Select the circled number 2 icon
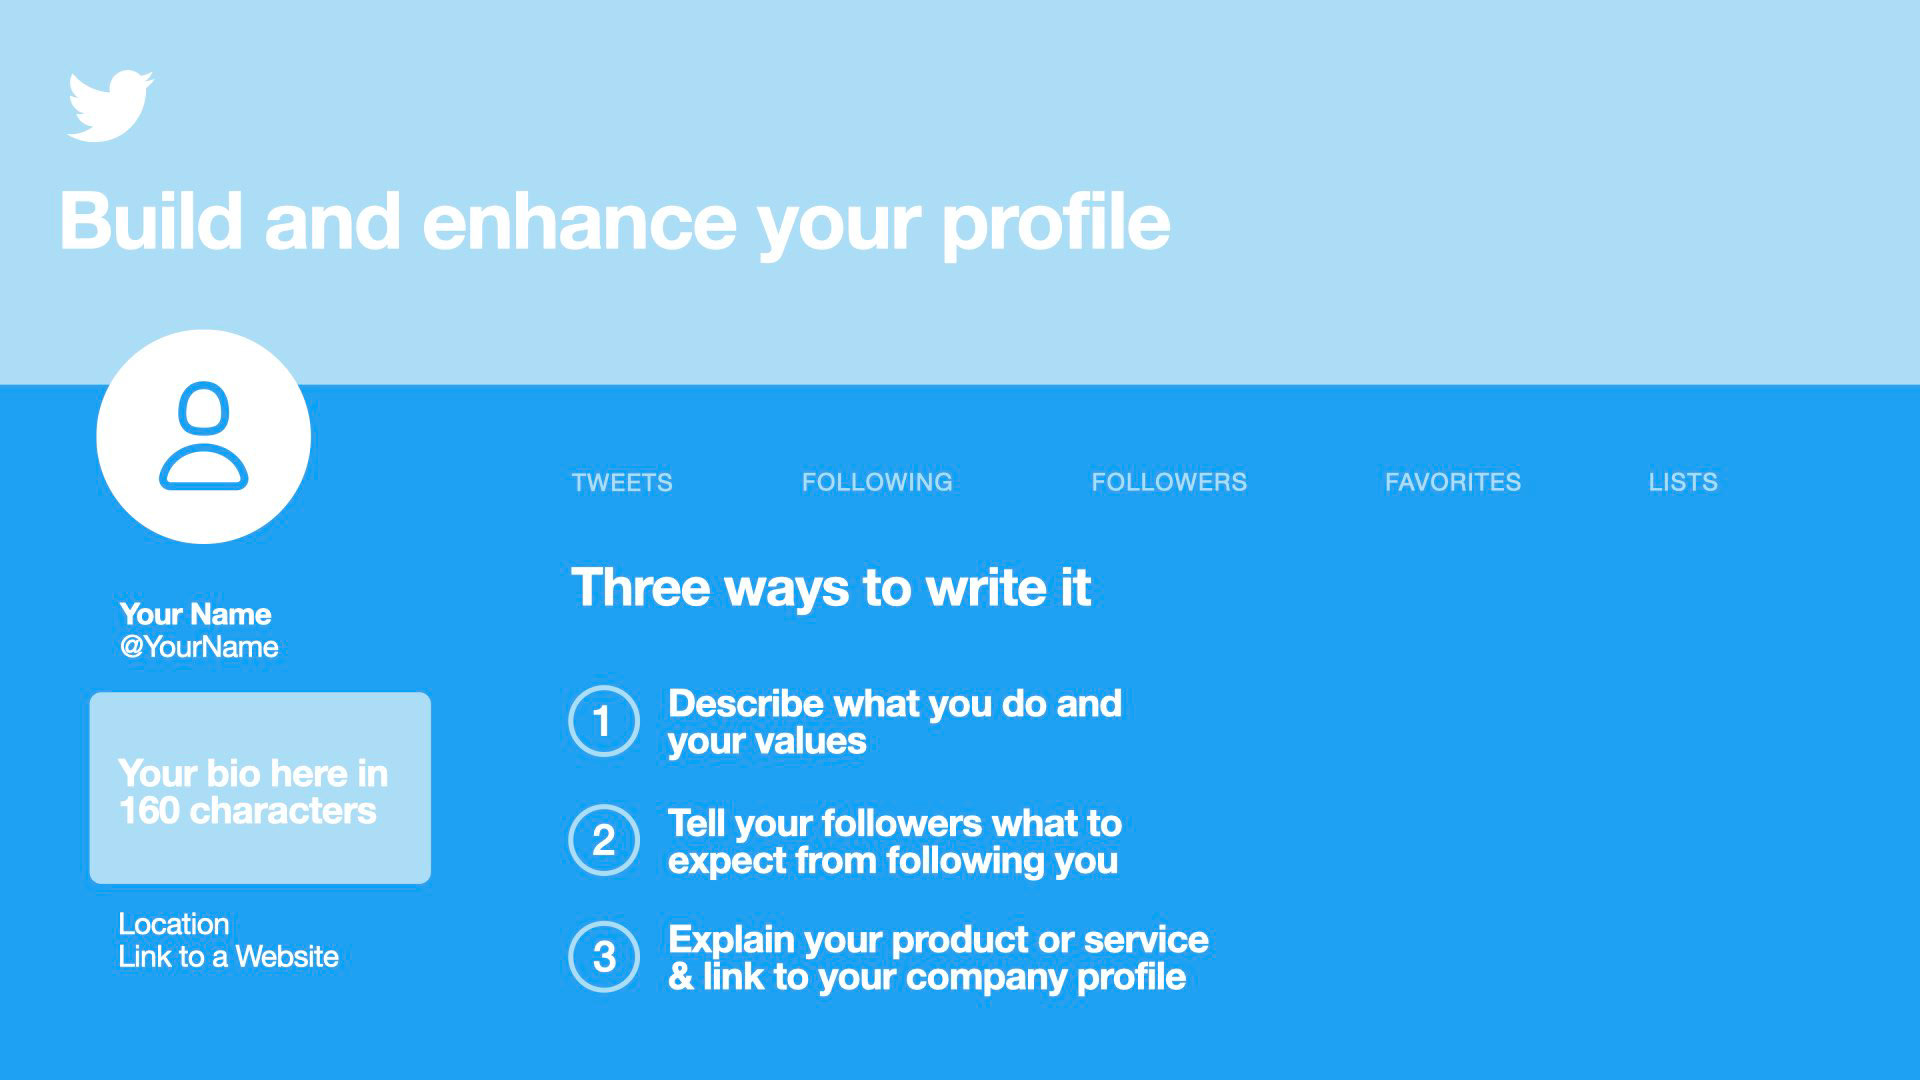 (x=603, y=840)
